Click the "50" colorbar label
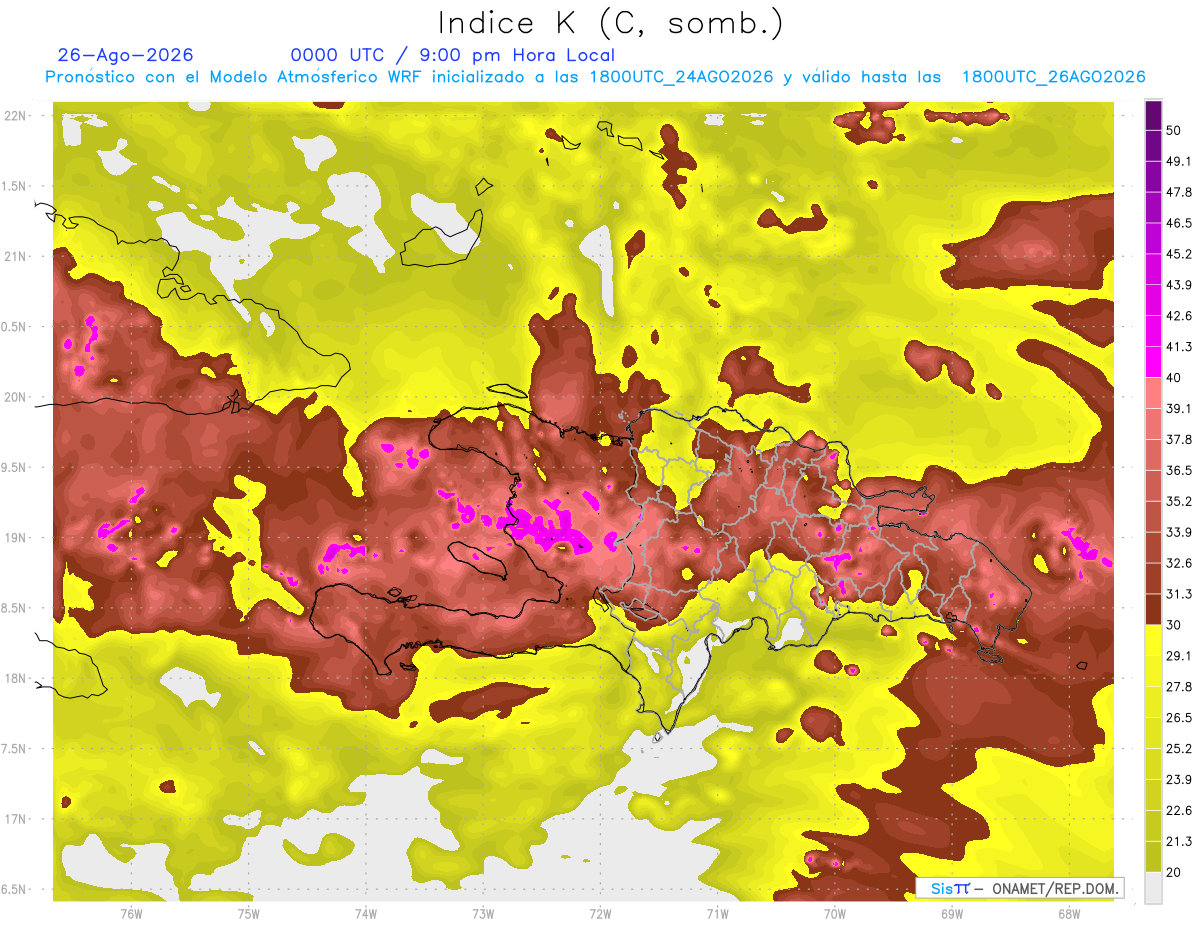This screenshot has height=927, width=1200. click(x=1174, y=130)
